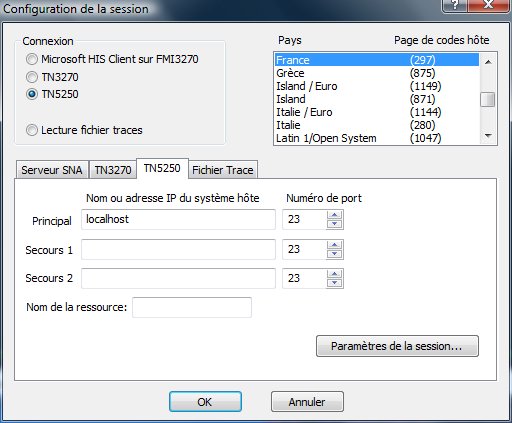
Task: Cancel with the Annuler button
Action: point(307,402)
